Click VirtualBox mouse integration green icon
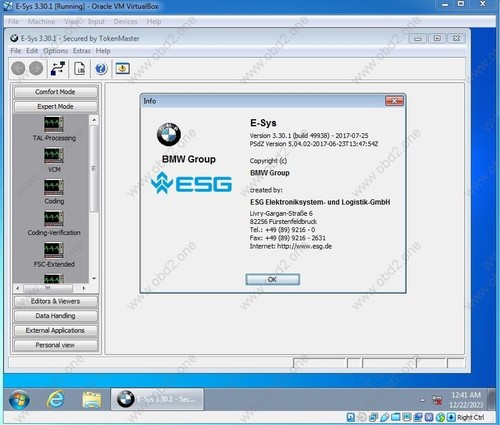This screenshot has height=425, width=500. click(440, 417)
